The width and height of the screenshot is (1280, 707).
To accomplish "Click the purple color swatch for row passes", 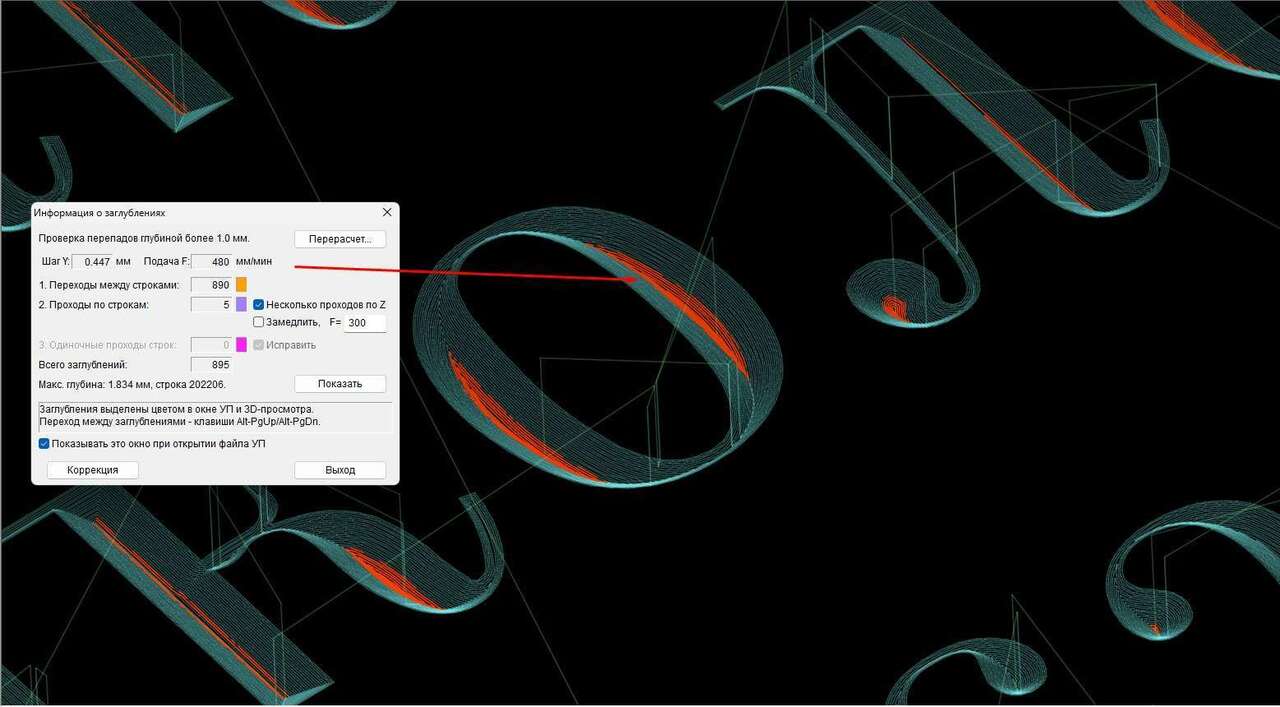I will [241, 305].
